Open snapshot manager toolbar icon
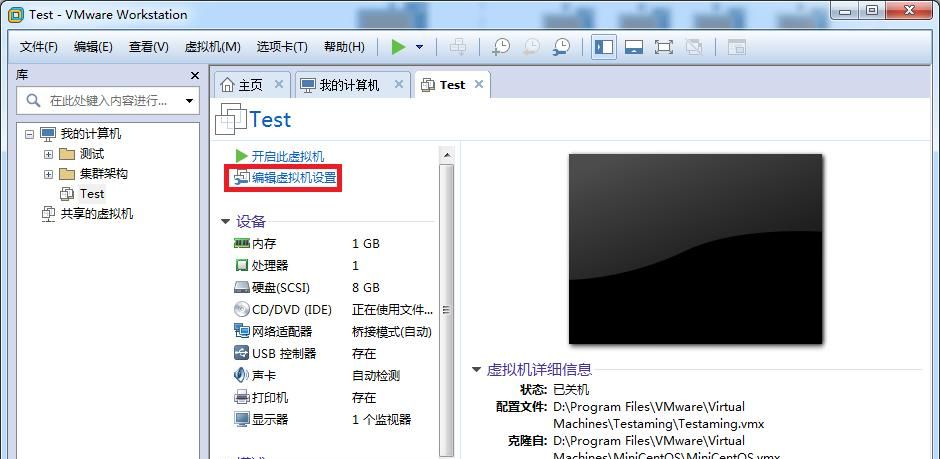The image size is (940, 459). [x=562, y=47]
